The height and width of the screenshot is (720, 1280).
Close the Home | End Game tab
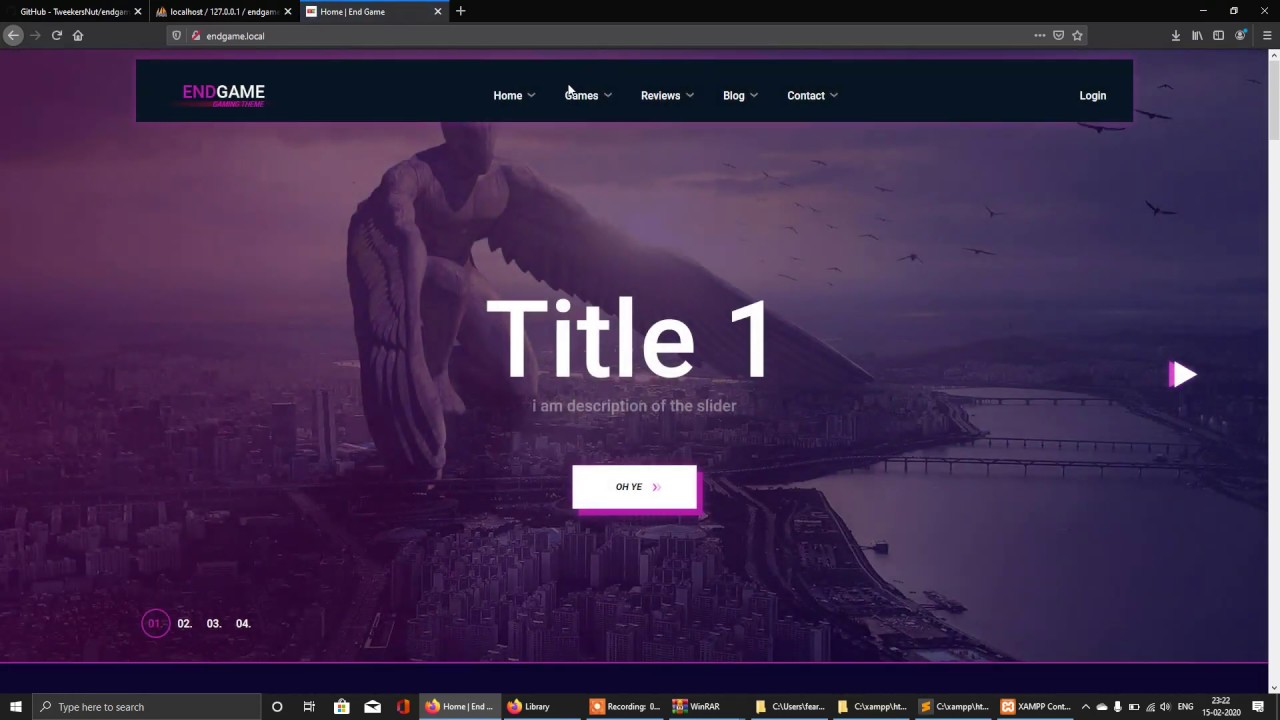point(437,12)
